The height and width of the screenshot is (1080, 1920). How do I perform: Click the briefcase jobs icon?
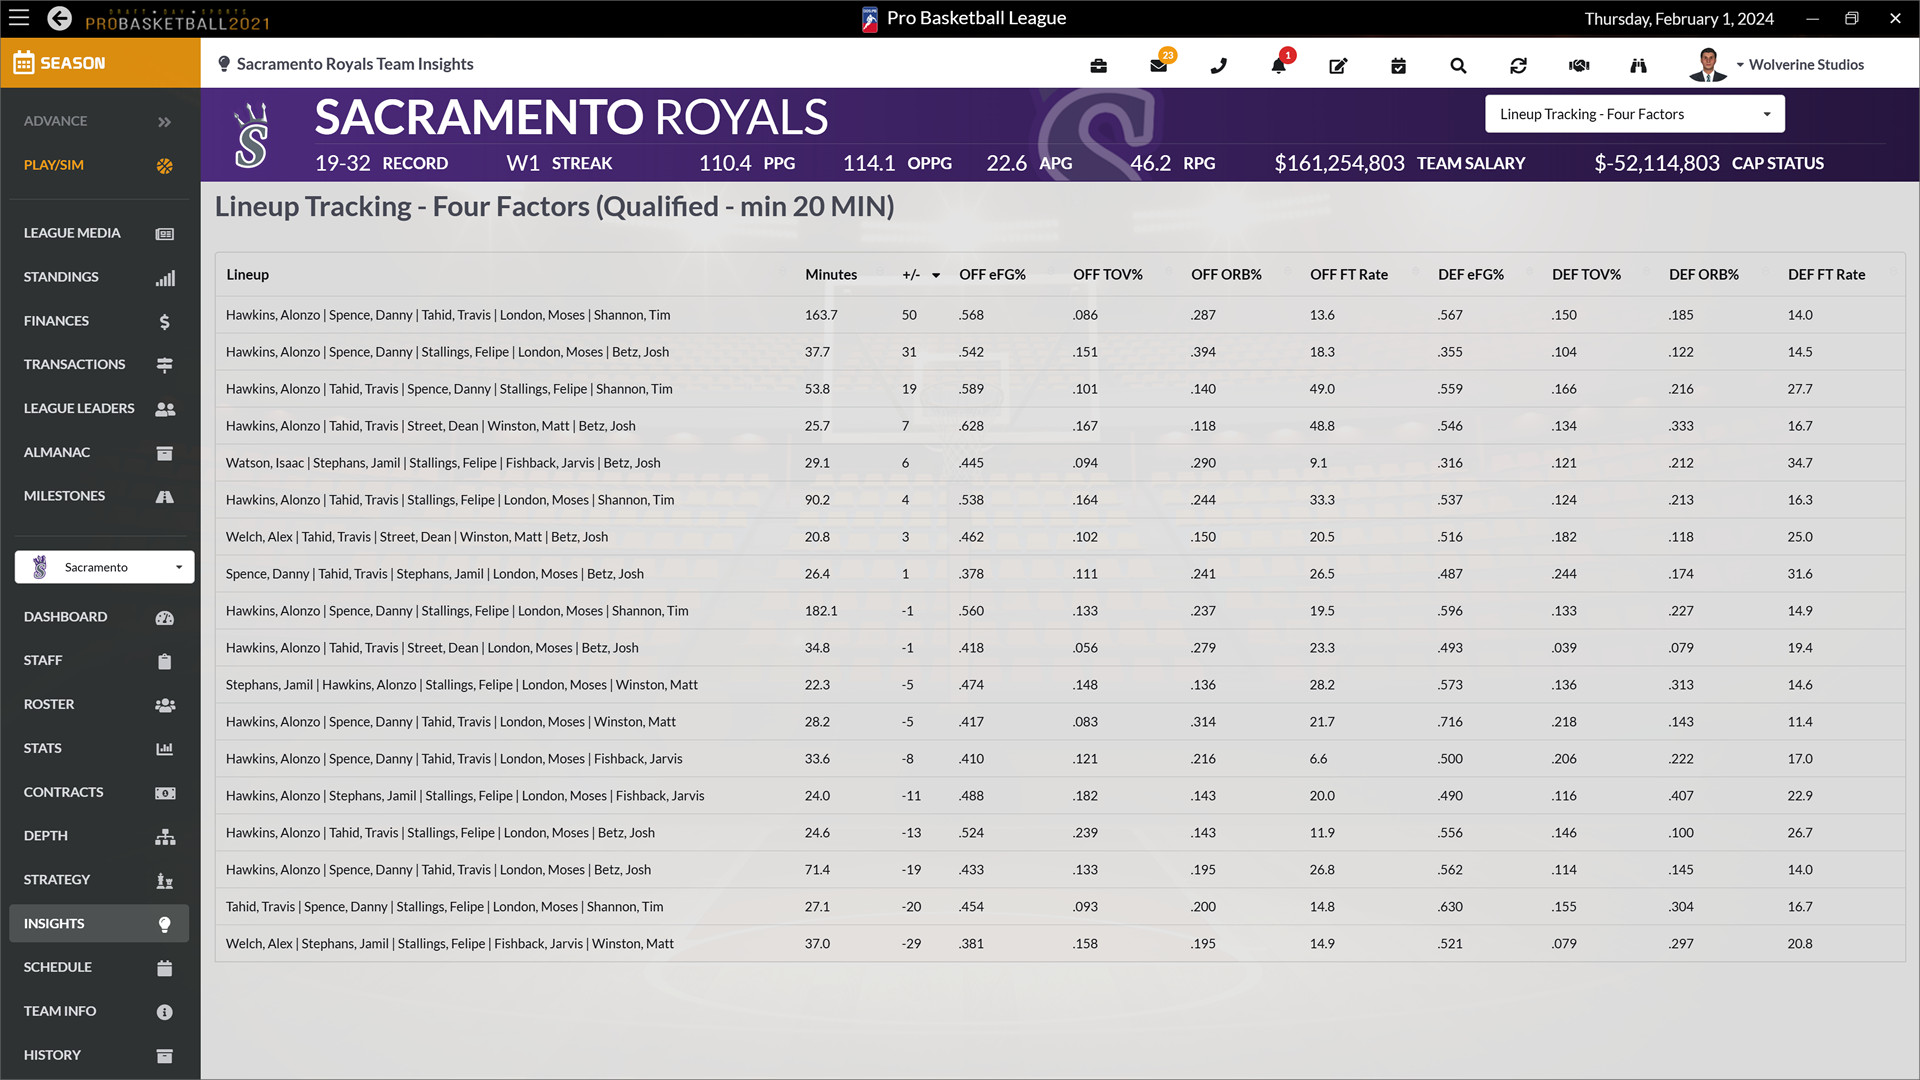tap(1098, 65)
